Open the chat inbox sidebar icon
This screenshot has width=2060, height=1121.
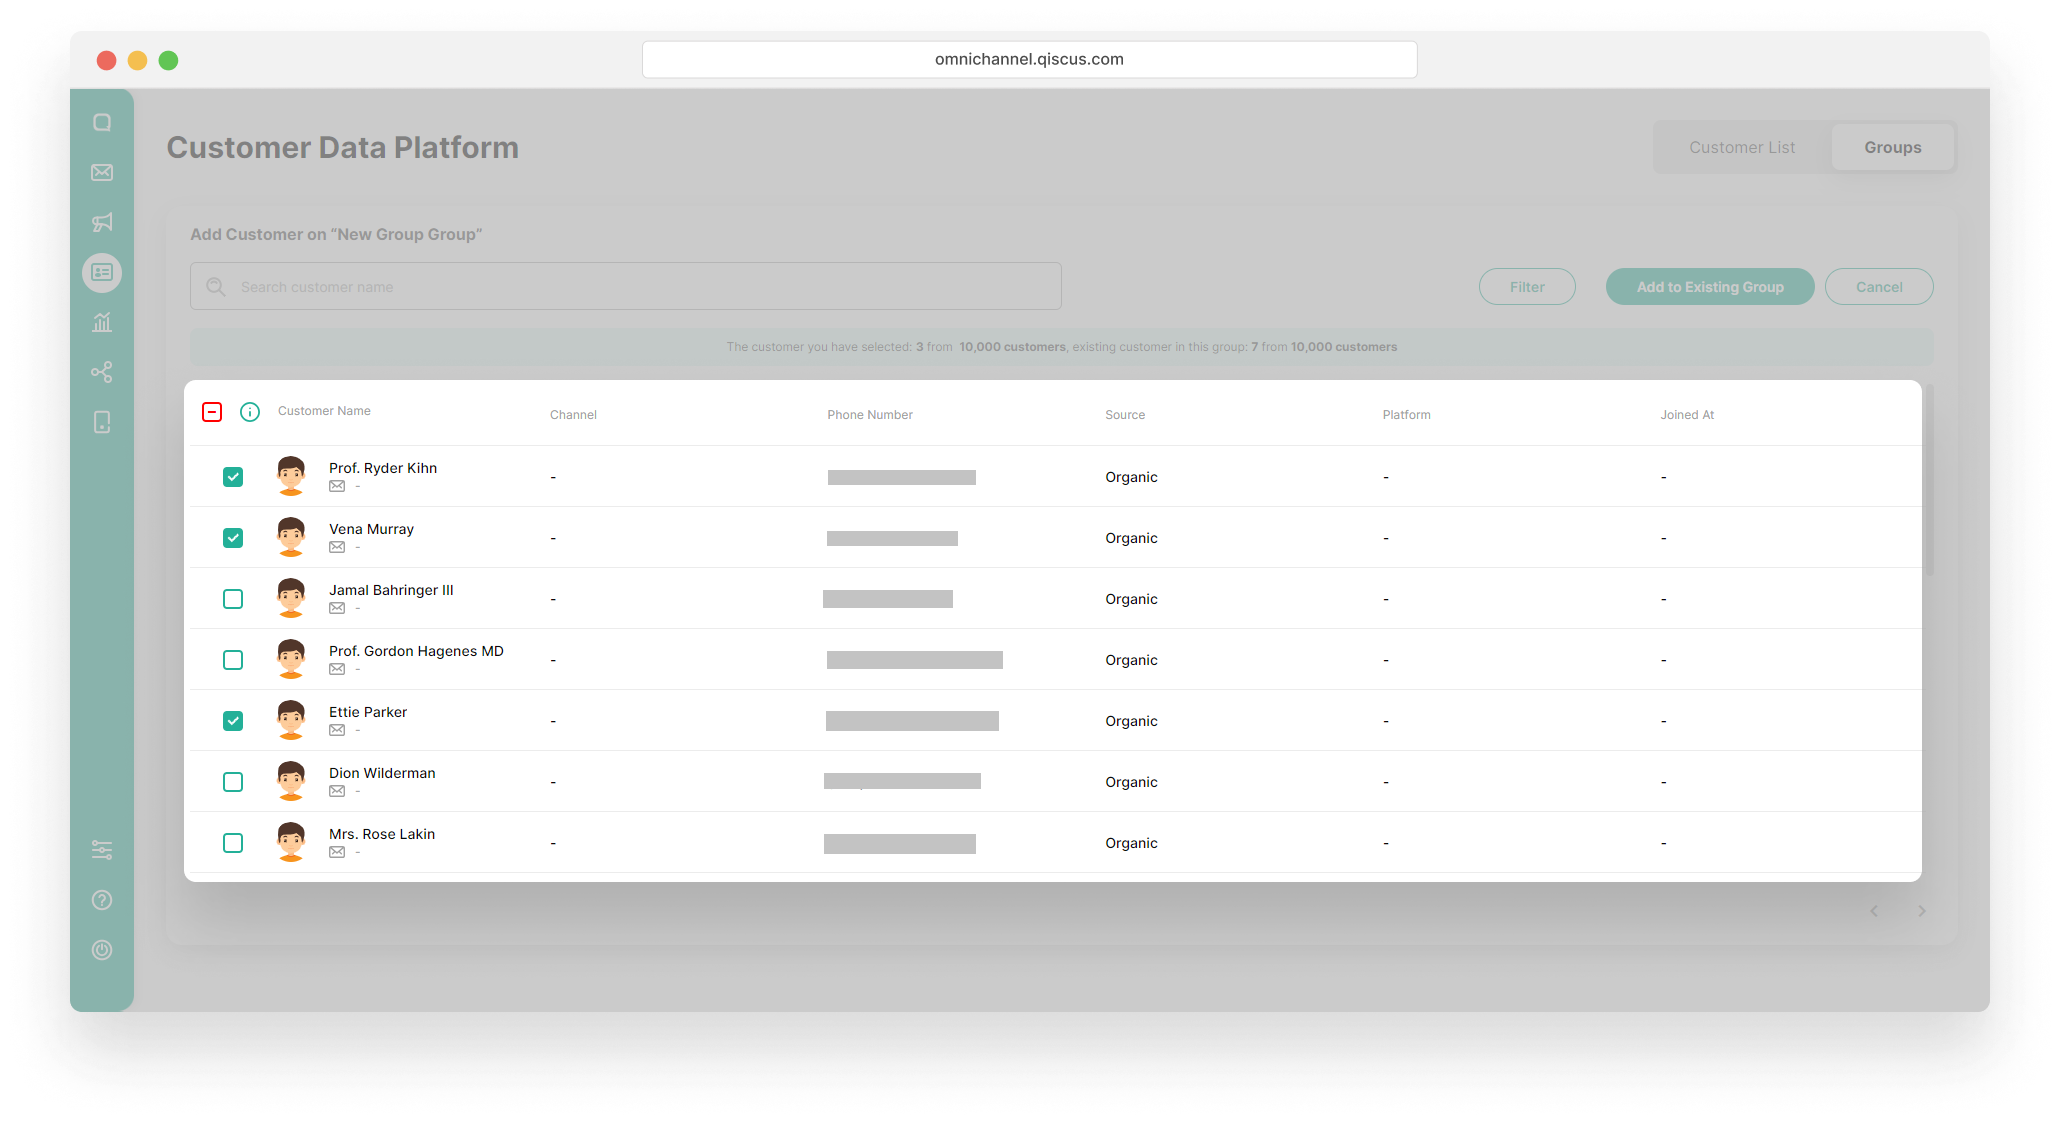(102, 122)
